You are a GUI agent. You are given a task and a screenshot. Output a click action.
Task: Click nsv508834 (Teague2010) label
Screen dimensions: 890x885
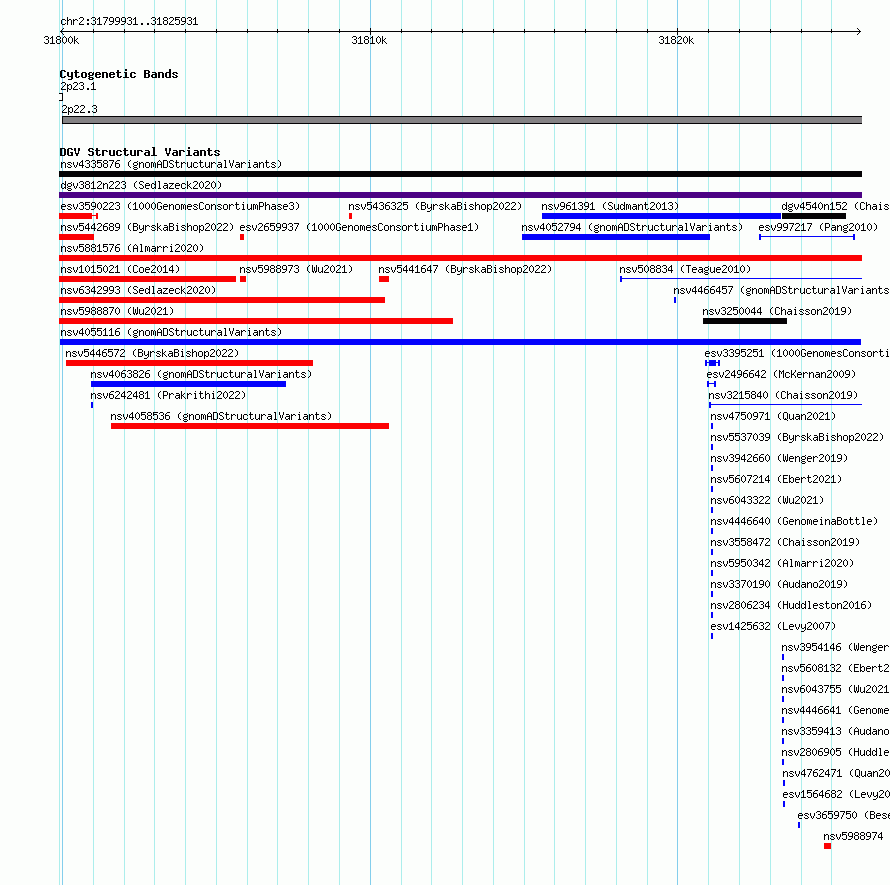(x=685, y=270)
